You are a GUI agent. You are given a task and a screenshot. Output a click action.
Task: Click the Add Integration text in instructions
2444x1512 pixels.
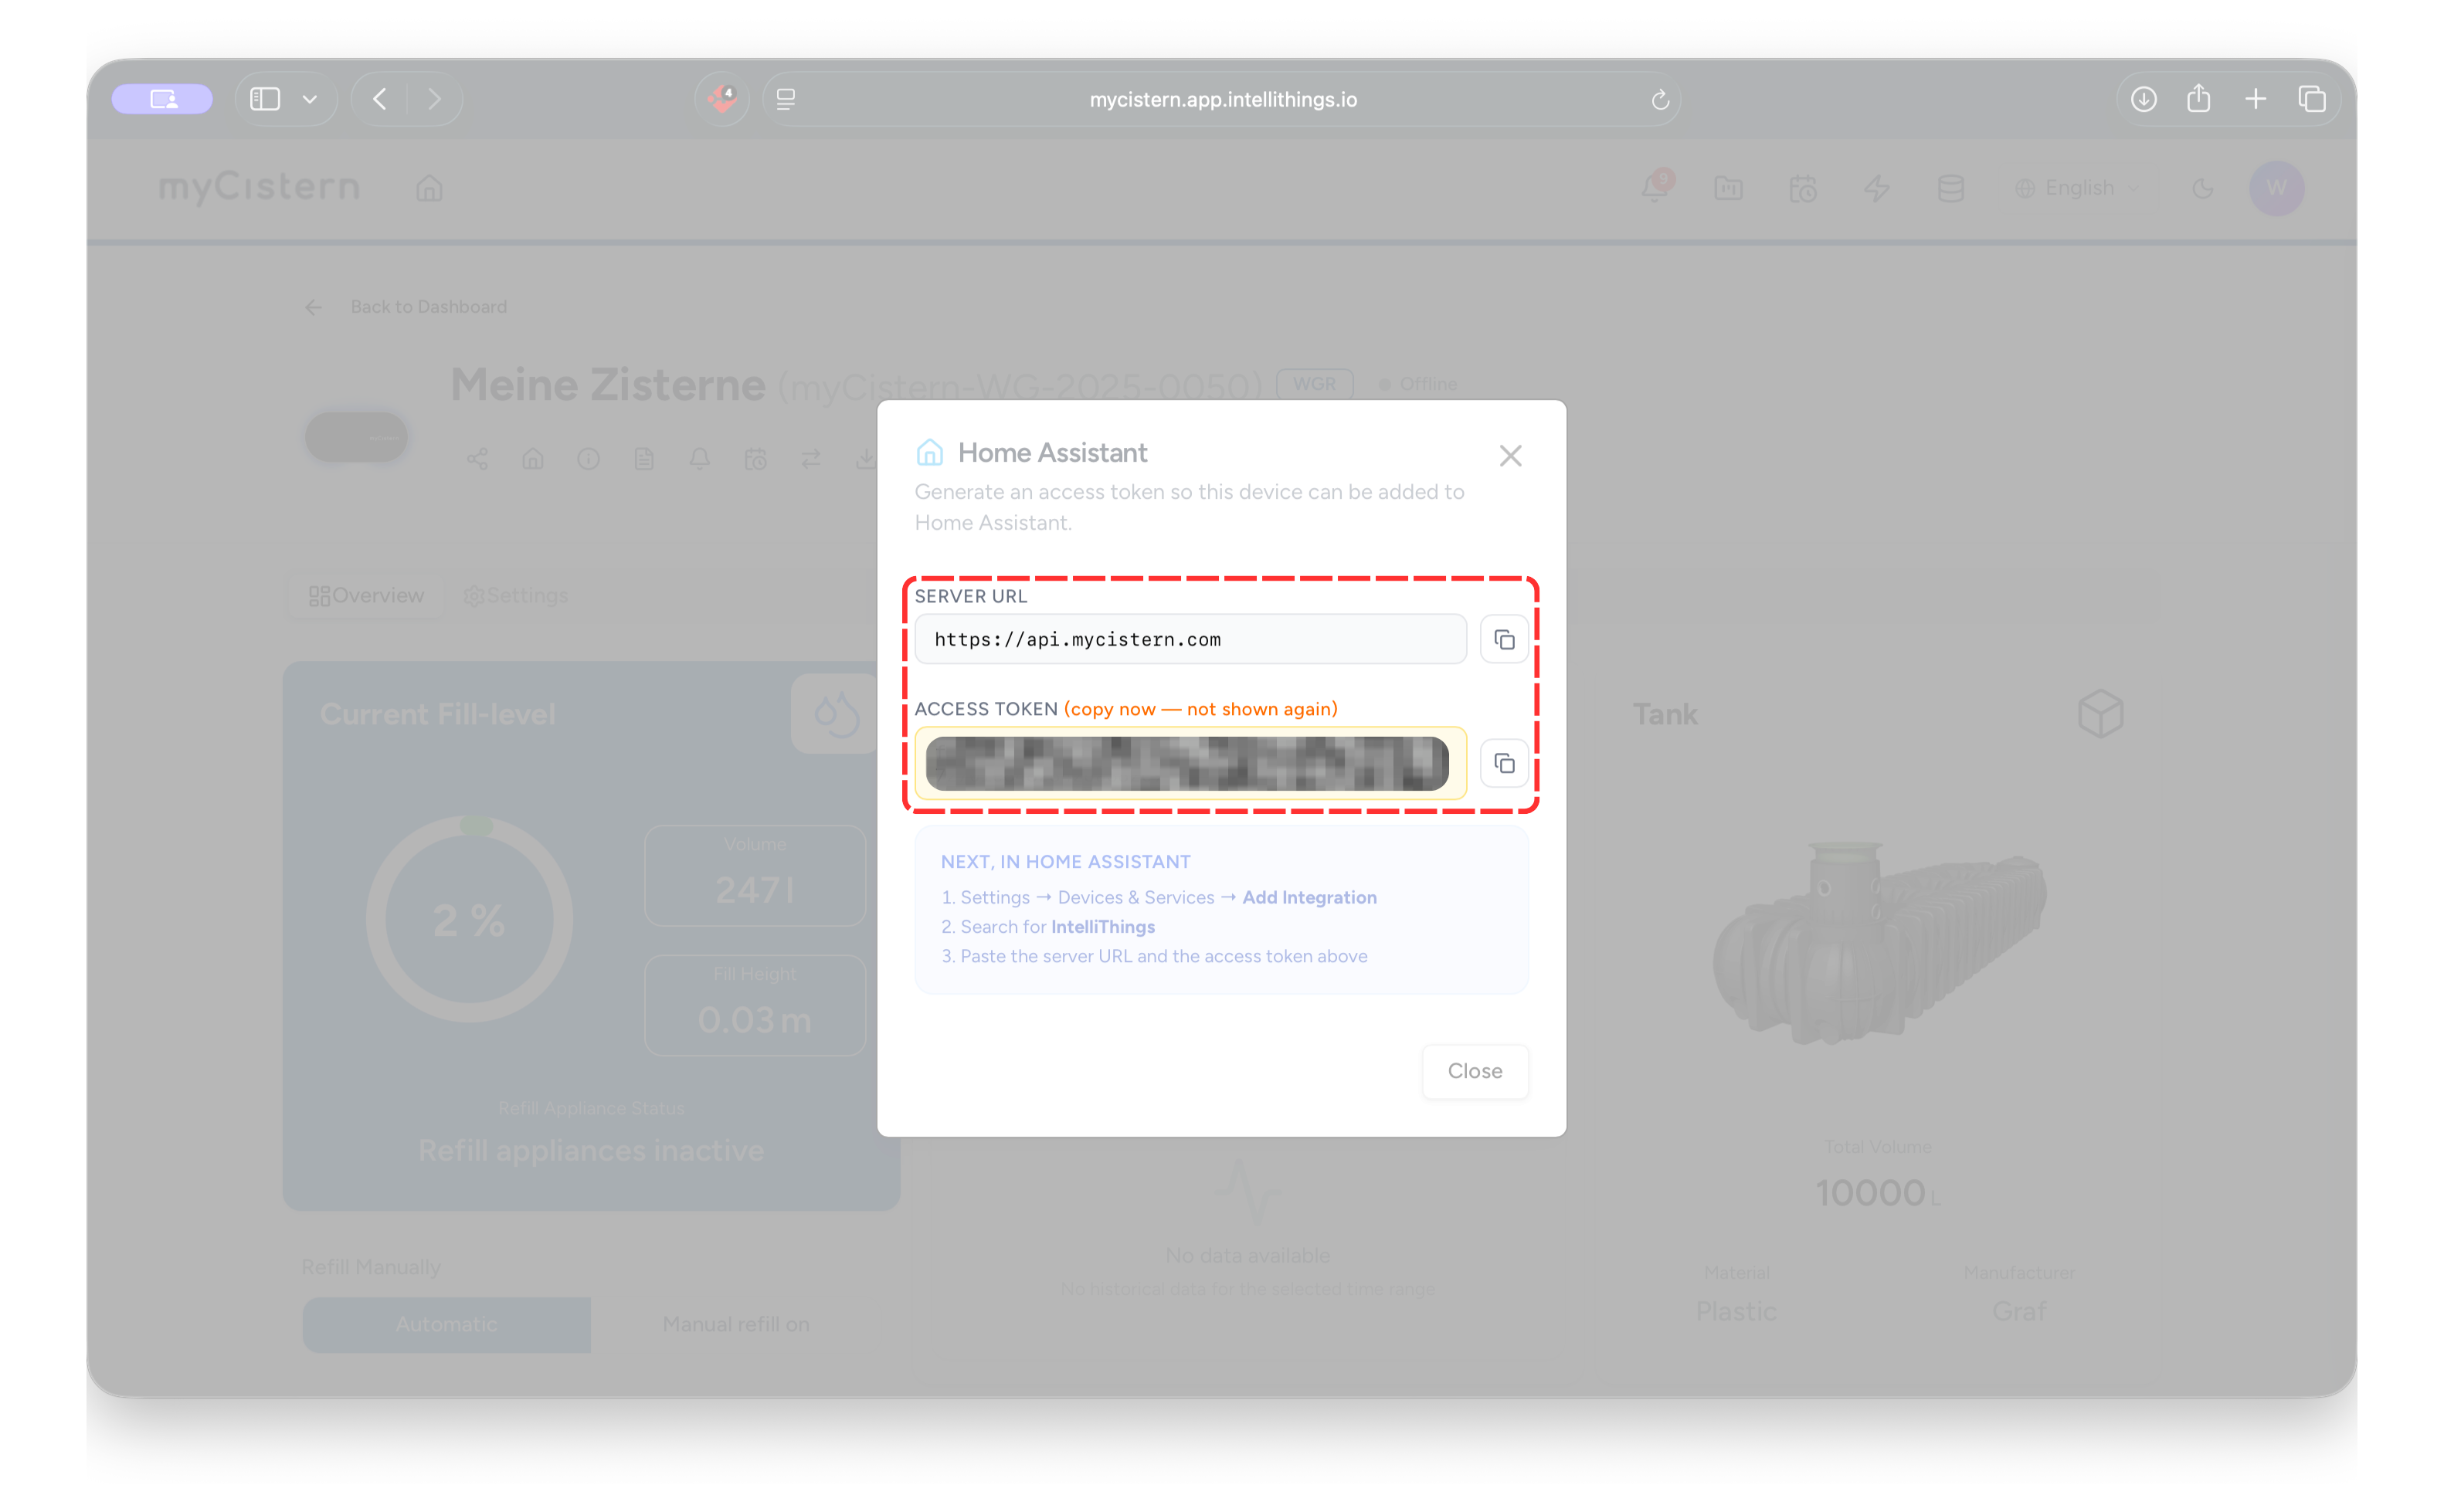coord(1309,897)
